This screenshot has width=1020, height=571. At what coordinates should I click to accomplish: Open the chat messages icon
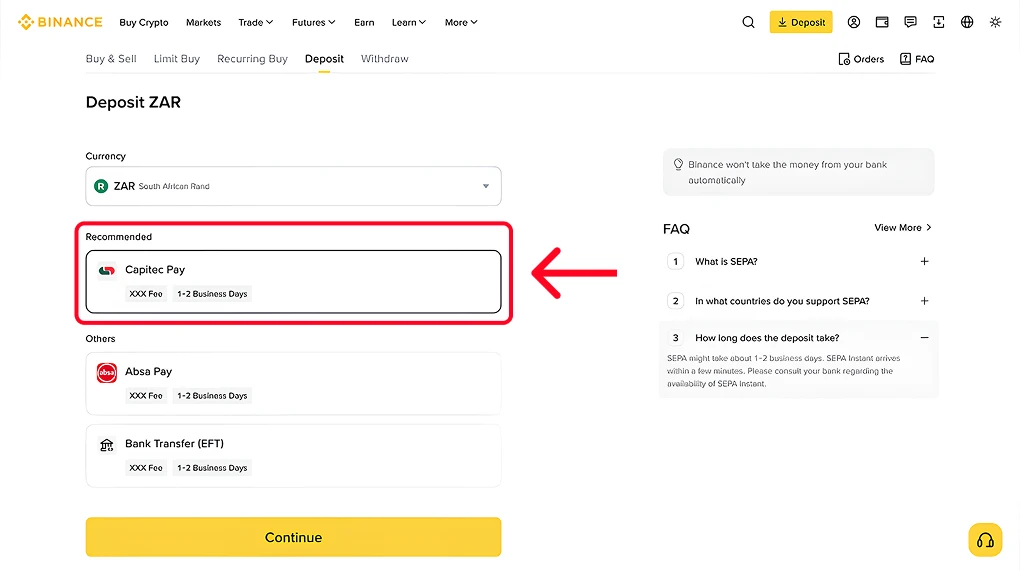910,22
